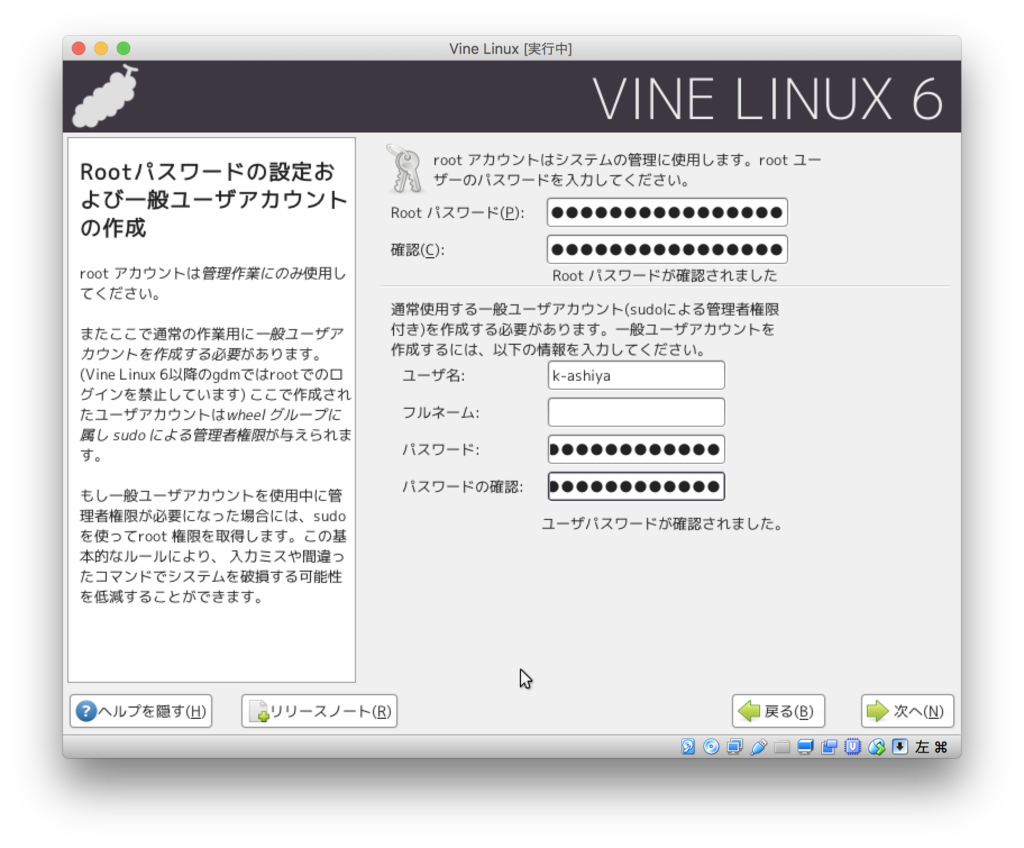Click the user パスワード field
1024x848 pixels.
pyautogui.click(x=636, y=449)
